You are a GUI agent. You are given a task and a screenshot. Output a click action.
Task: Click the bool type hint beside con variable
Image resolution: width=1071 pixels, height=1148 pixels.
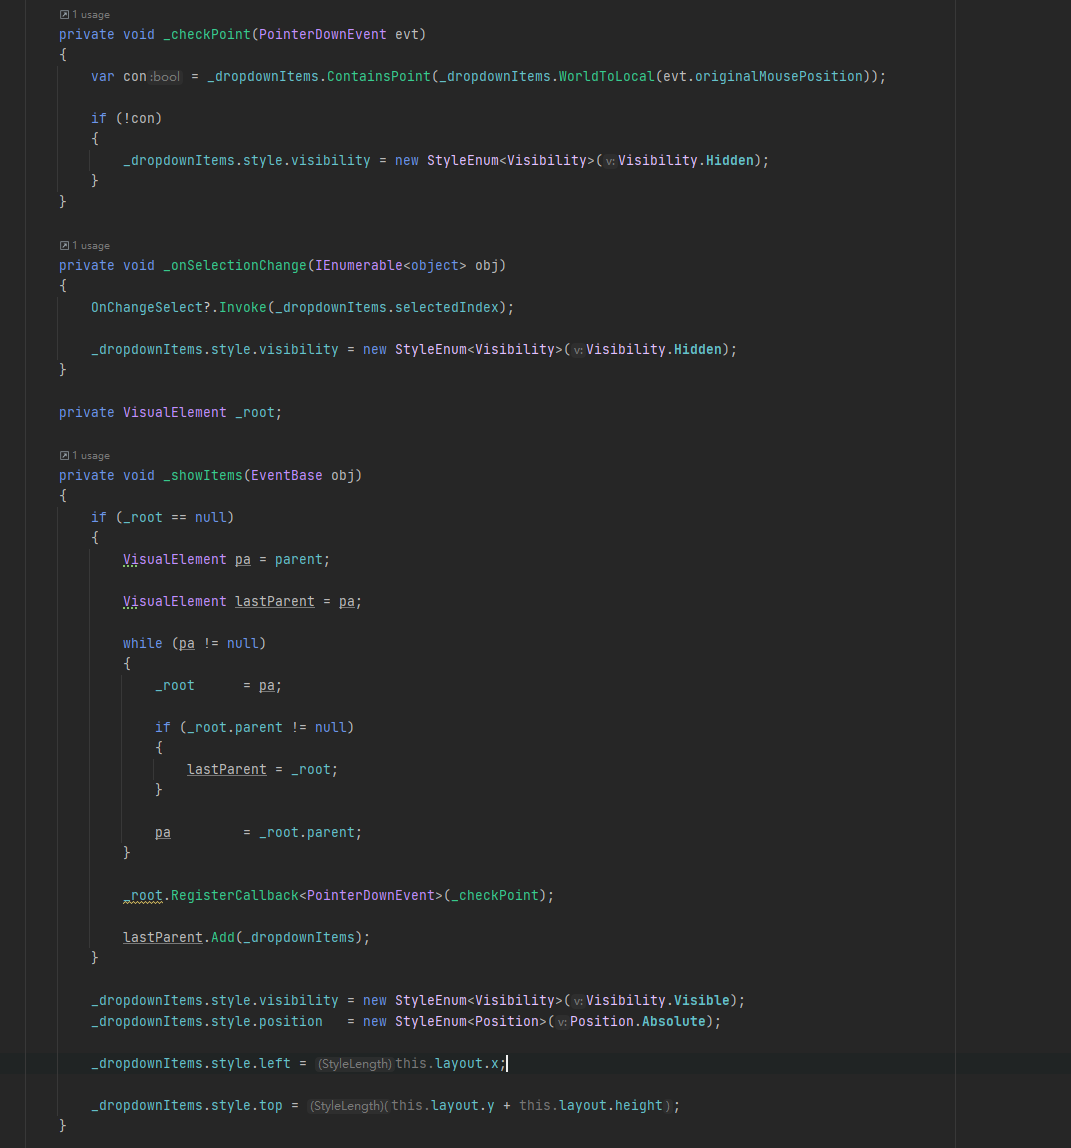[x=163, y=76]
